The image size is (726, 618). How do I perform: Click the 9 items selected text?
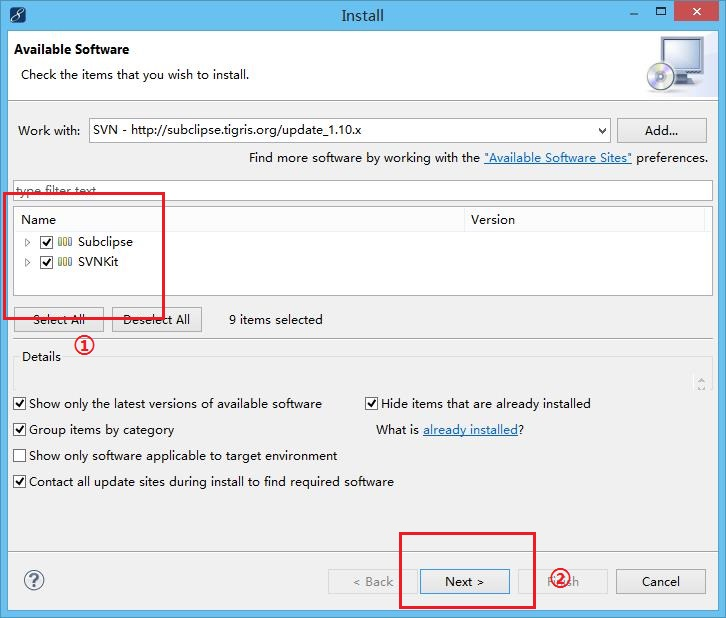click(275, 319)
